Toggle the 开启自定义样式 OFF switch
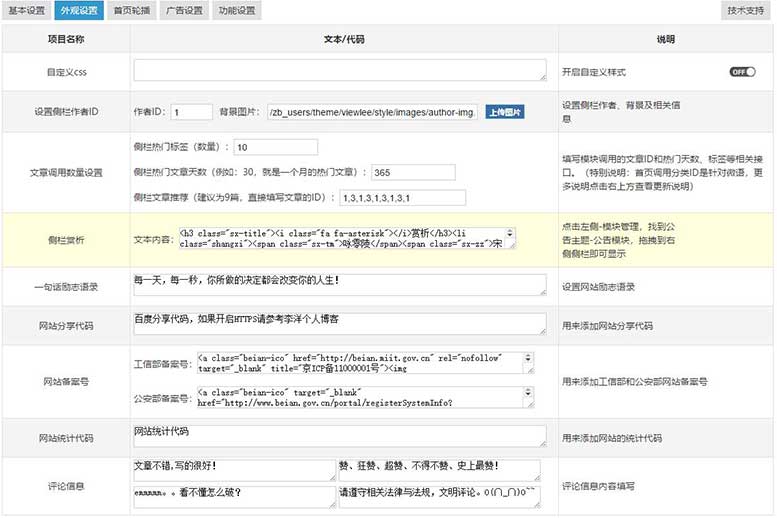Image resolution: width=777 pixels, height=518 pixels. [742, 72]
